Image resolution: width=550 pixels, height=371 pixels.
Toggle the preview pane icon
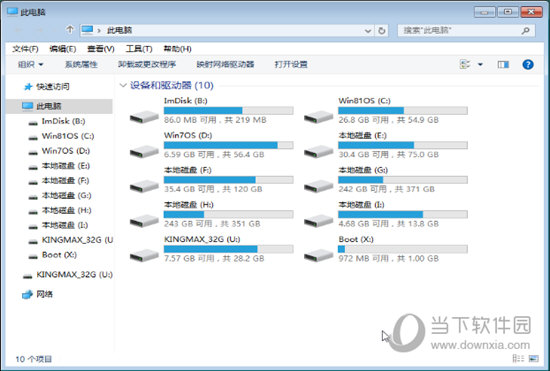[503, 65]
